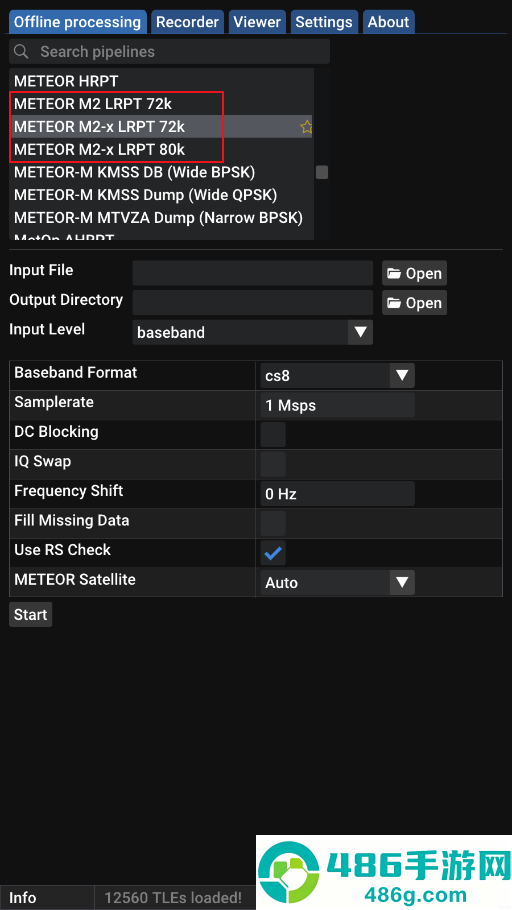The height and width of the screenshot is (910, 512).
Task: Go to the Settings tab
Action: (x=324, y=22)
